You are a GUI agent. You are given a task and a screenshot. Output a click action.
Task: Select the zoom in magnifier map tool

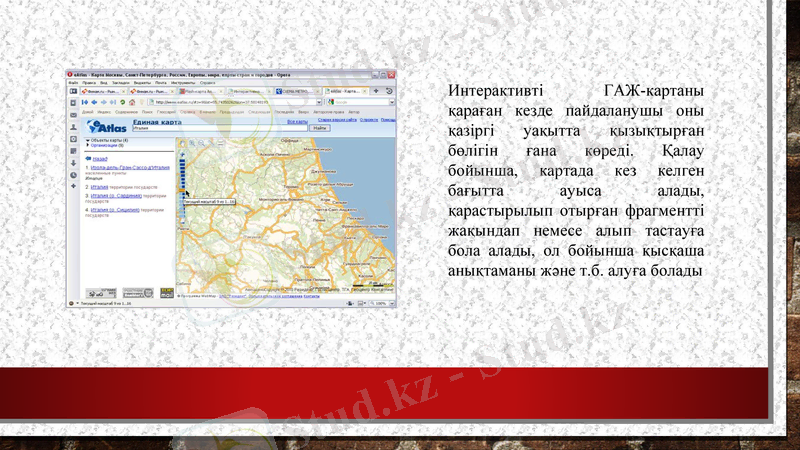[x=192, y=143]
